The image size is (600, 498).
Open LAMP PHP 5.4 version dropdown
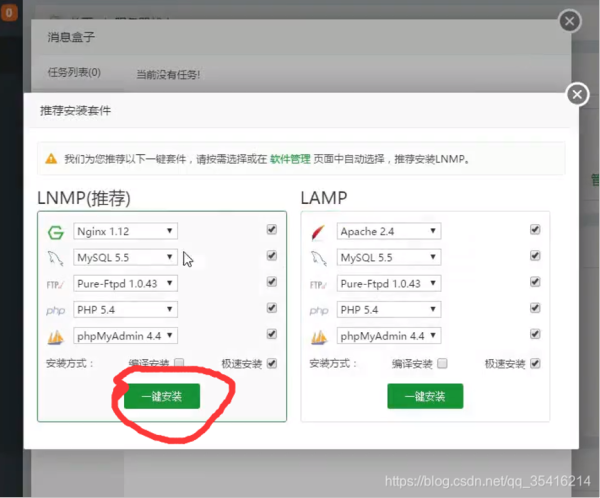coord(389,310)
